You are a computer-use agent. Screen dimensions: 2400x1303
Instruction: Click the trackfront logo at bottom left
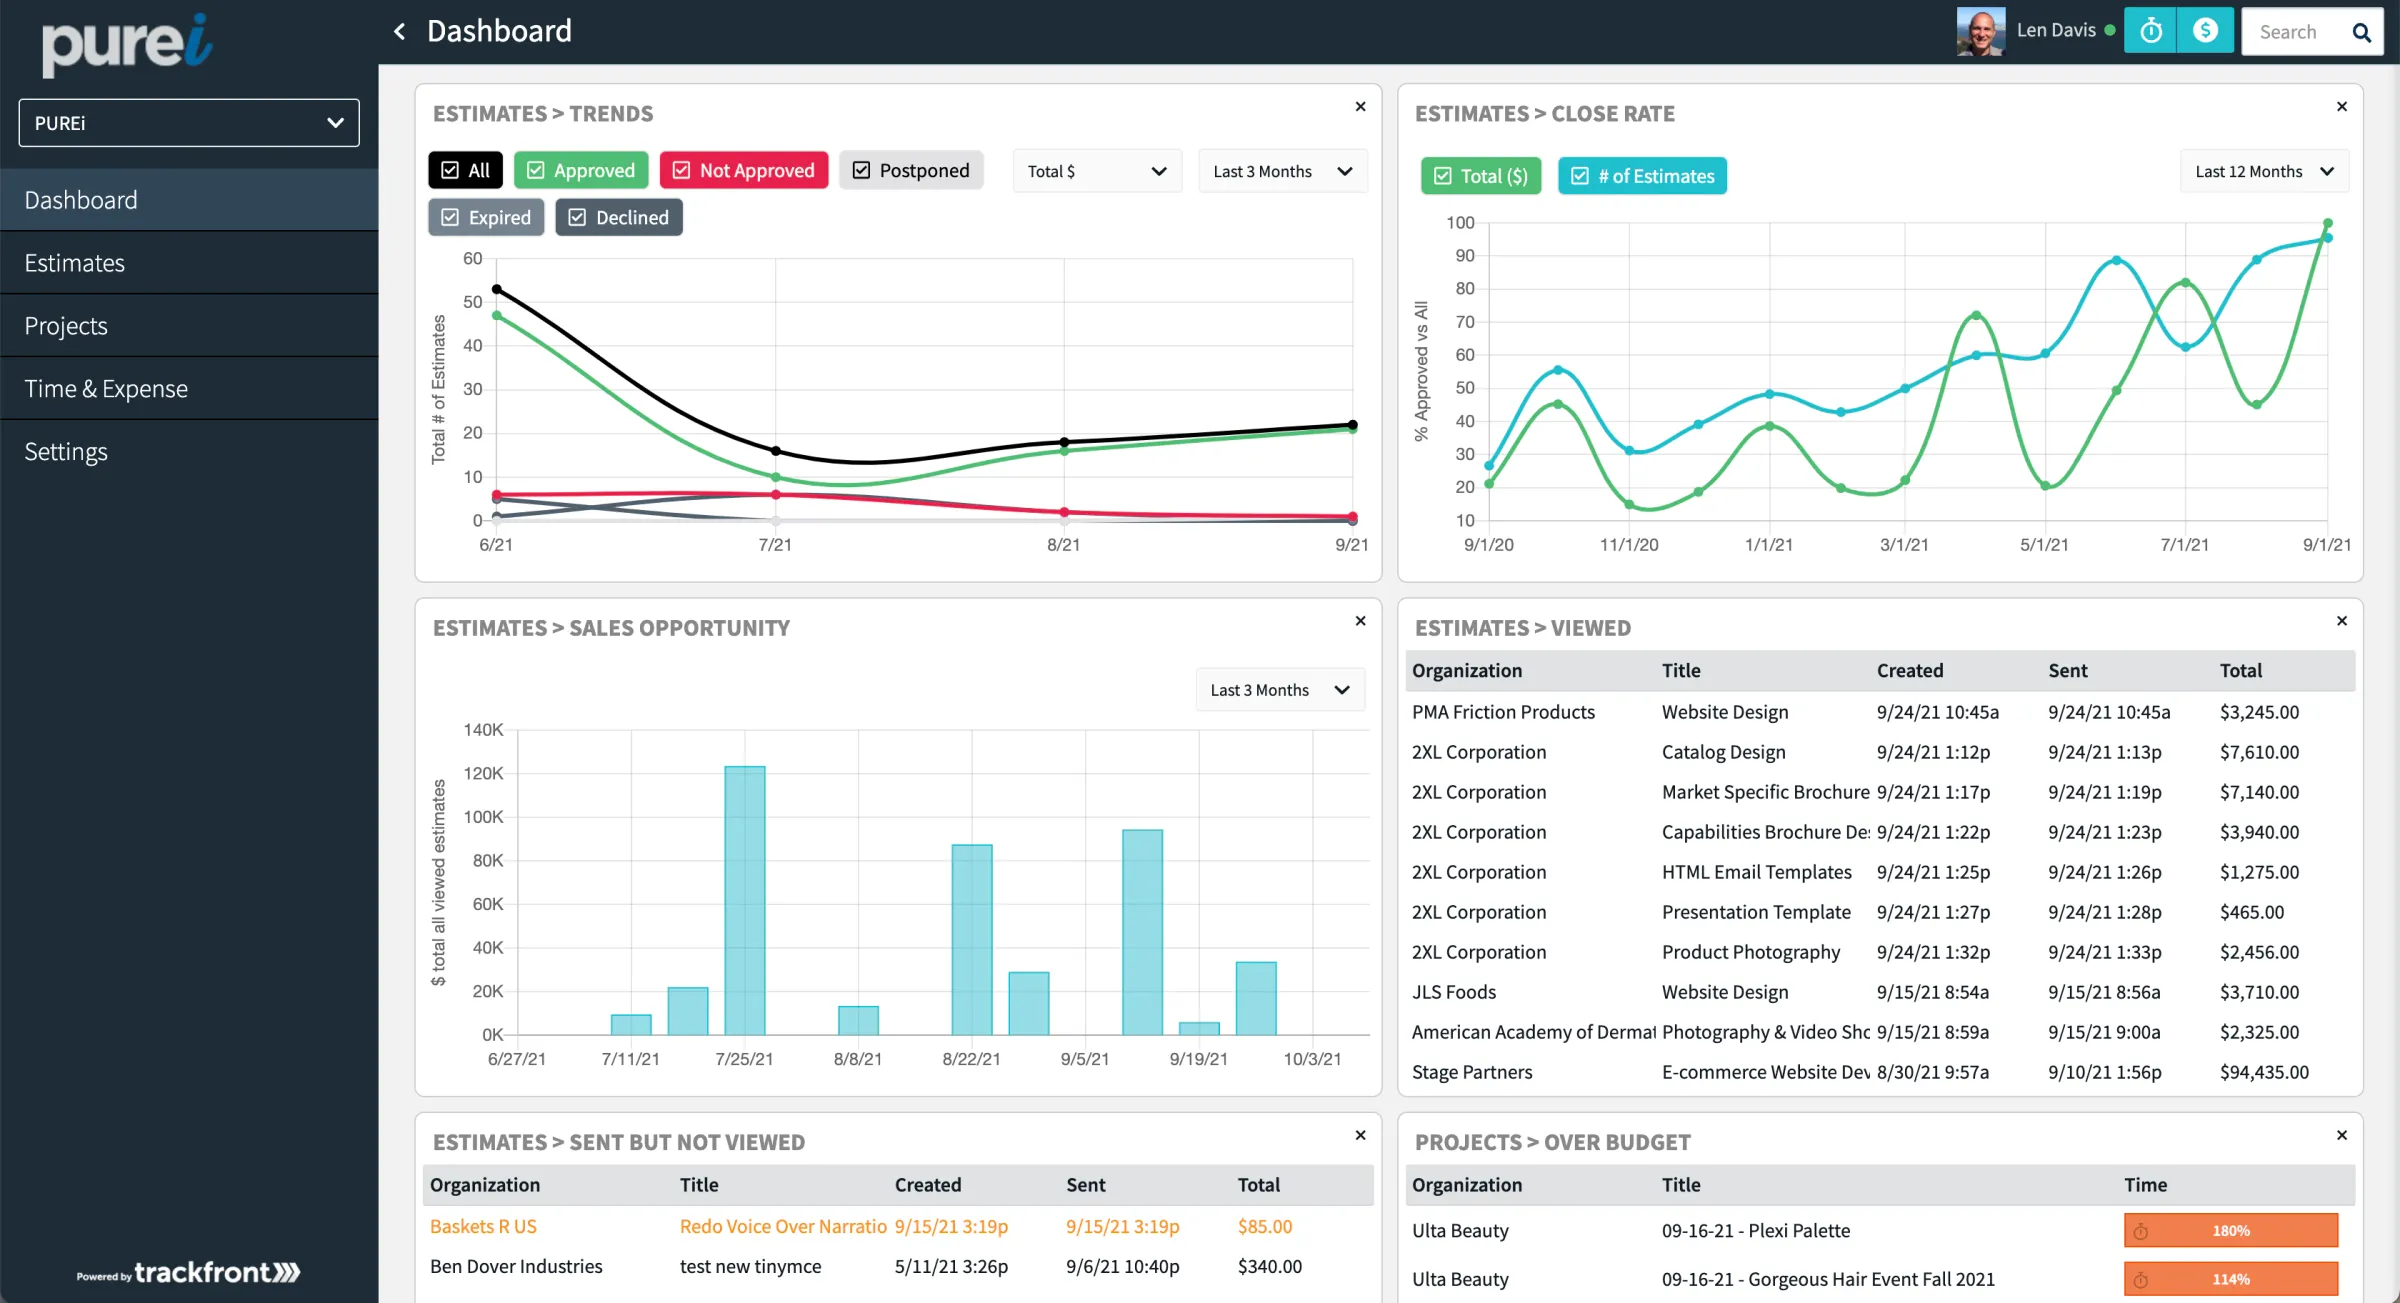click(188, 1272)
